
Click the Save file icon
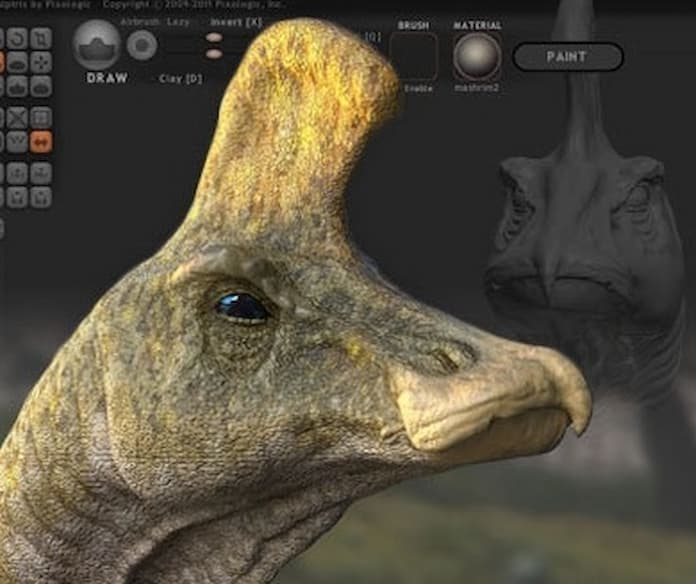pos(18,197)
